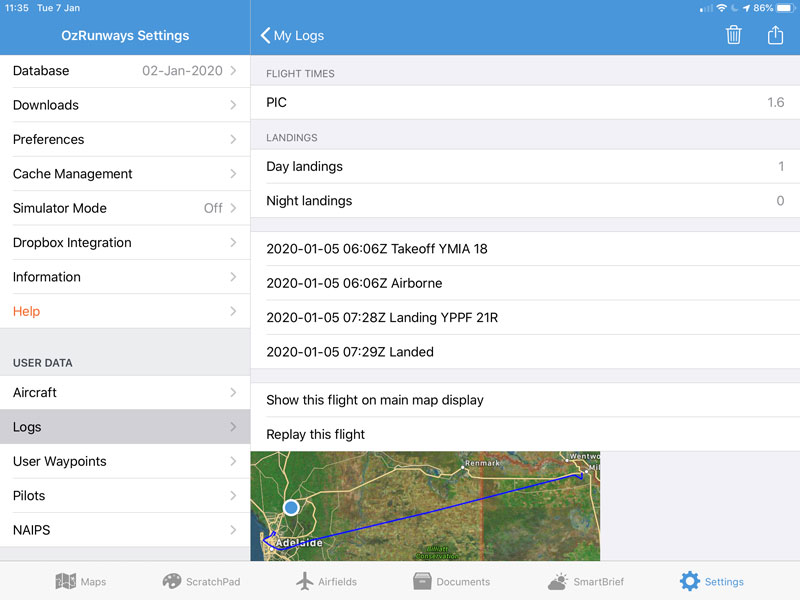Tap the Day landings row
This screenshot has height=600, width=800.
[x=525, y=166]
